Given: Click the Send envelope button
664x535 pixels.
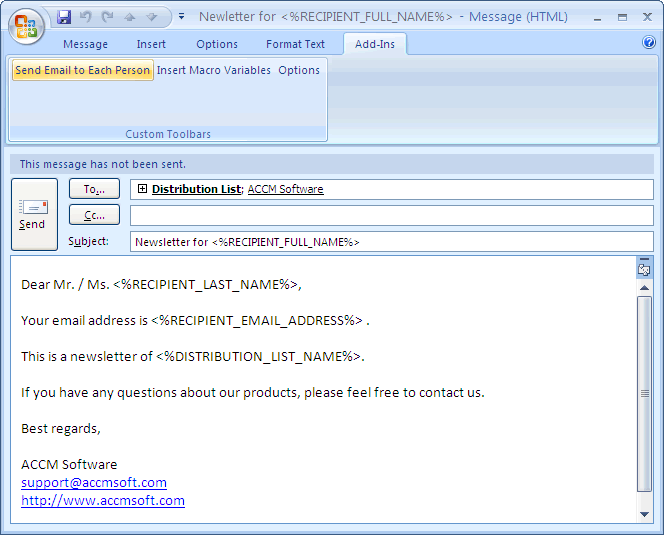Looking at the screenshot, I should point(34,214).
